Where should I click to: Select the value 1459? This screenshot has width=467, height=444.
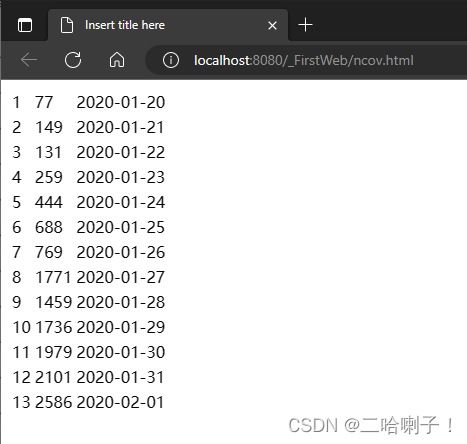tap(53, 302)
